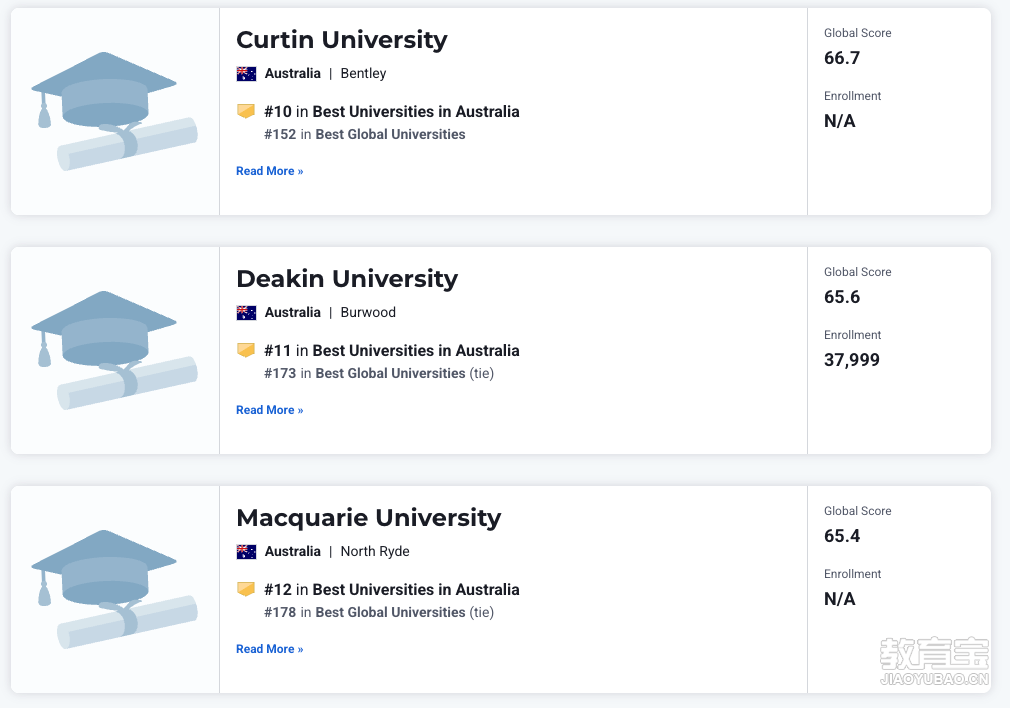Click the Deakin University graduation cap thumbnail
1010x708 pixels.
115,350
